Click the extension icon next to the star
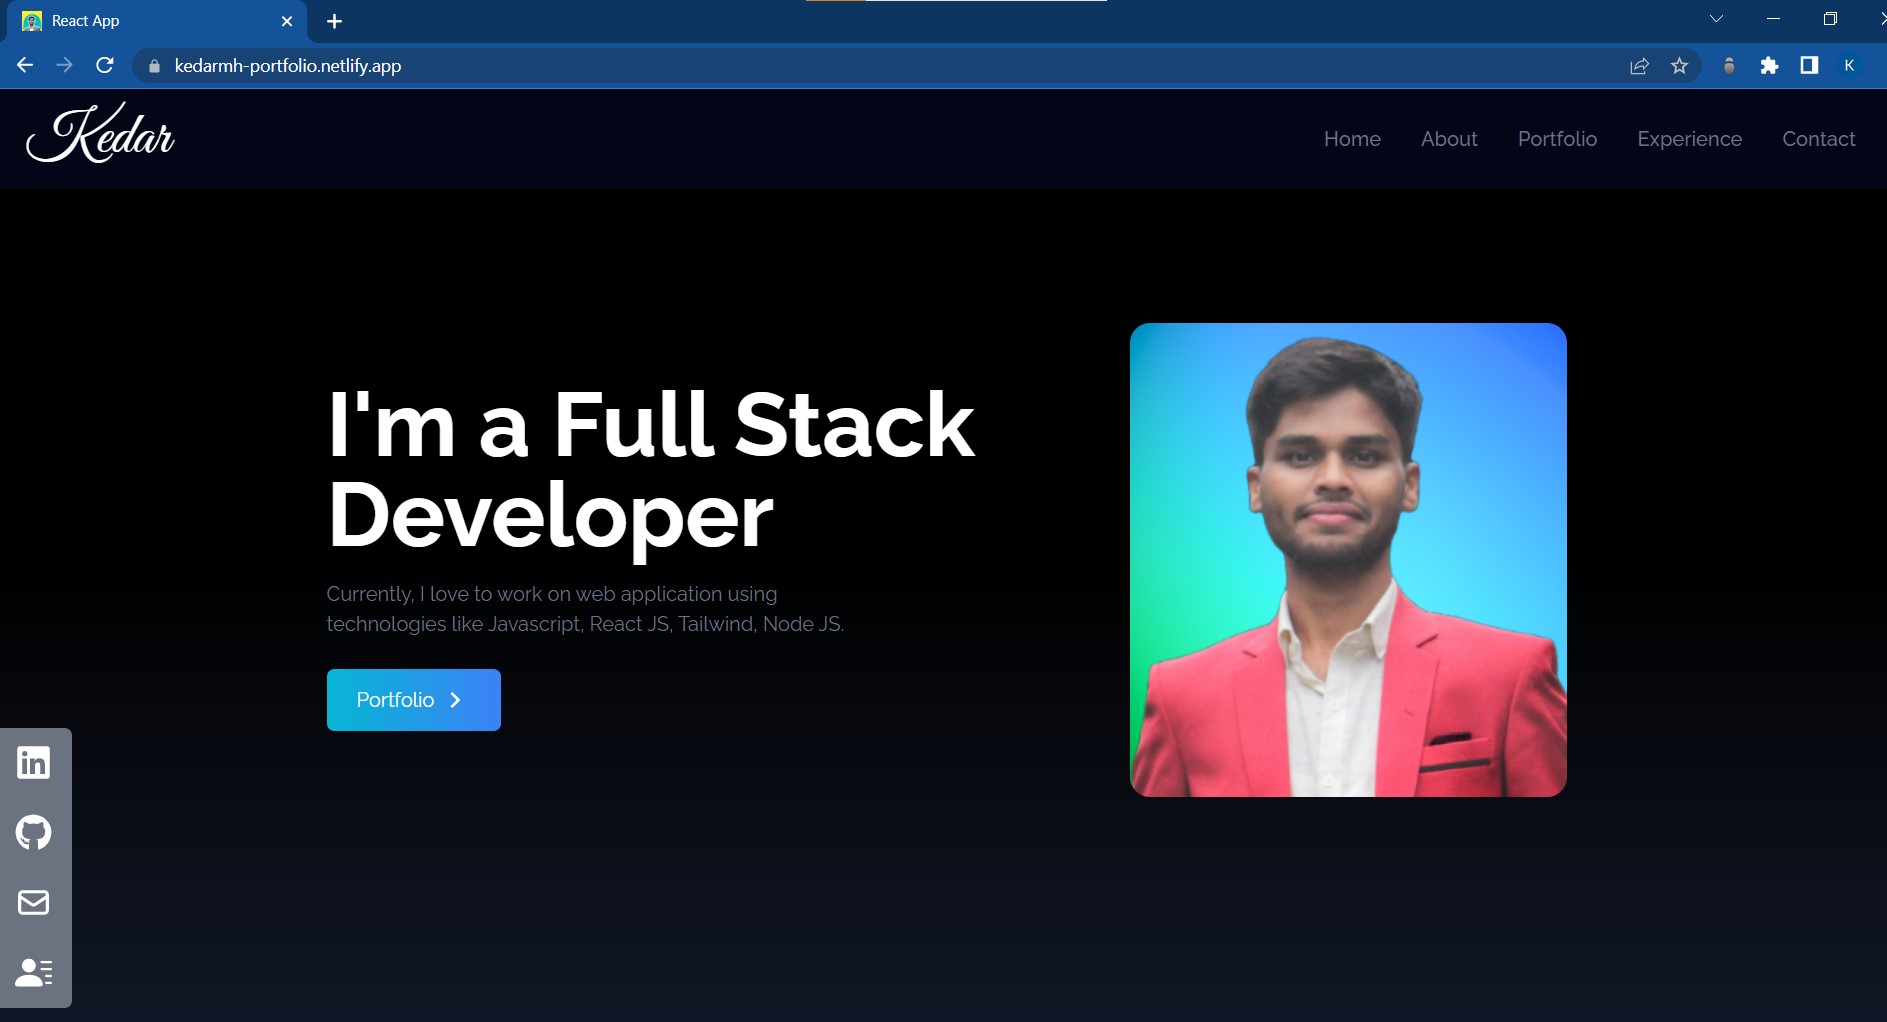Image resolution: width=1887 pixels, height=1022 pixels. (1729, 66)
